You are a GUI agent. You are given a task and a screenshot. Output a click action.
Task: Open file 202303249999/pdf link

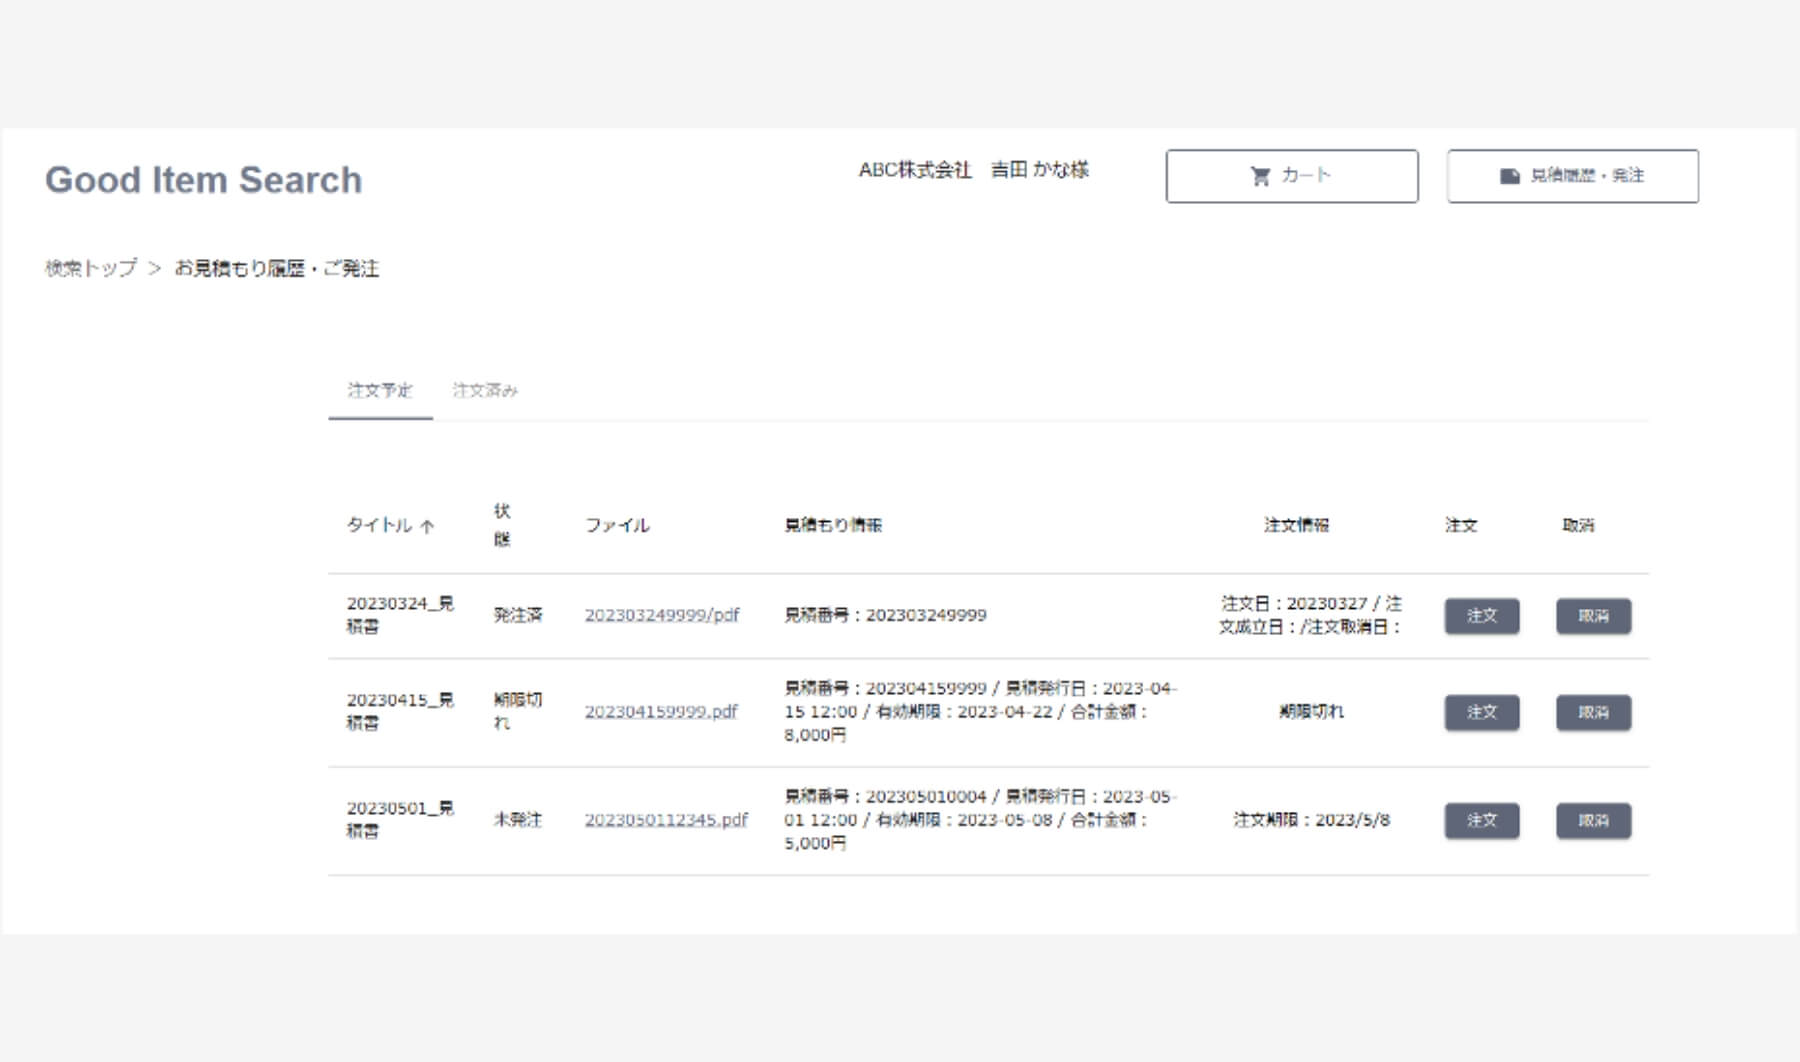[661, 615]
